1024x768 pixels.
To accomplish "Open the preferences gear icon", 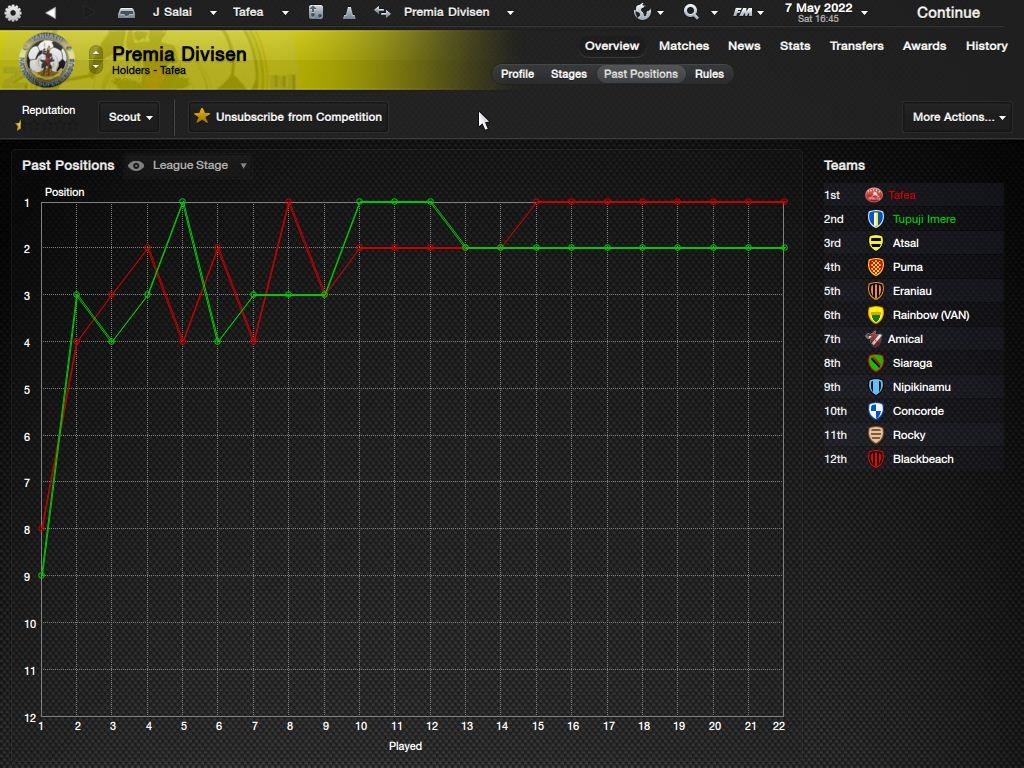I will 13,13.
